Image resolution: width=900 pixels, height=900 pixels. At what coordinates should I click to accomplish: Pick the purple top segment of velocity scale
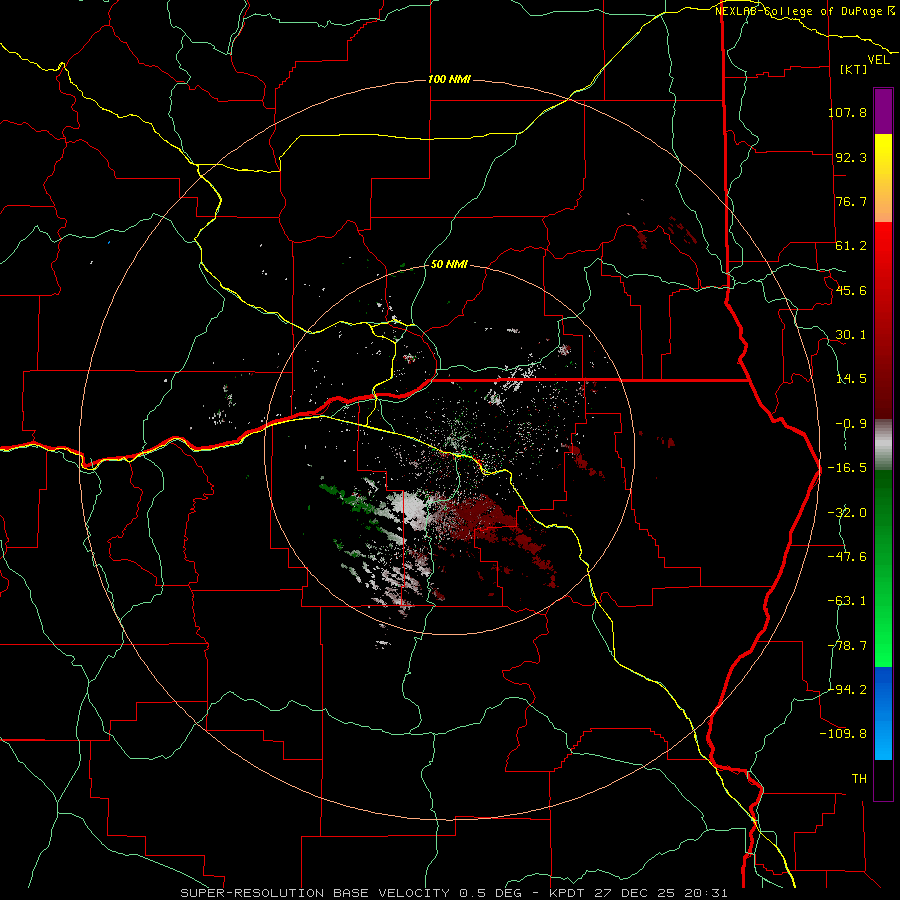pos(883,111)
